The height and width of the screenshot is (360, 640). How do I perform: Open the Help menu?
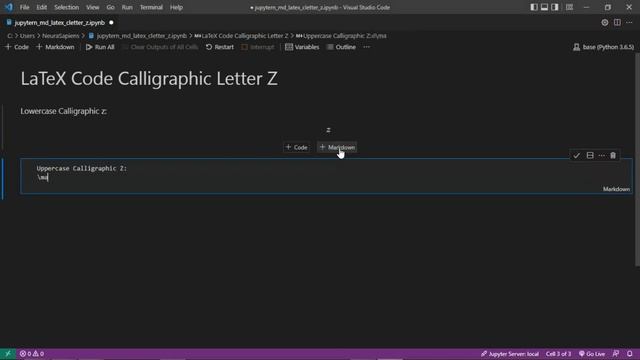point(176,7)
